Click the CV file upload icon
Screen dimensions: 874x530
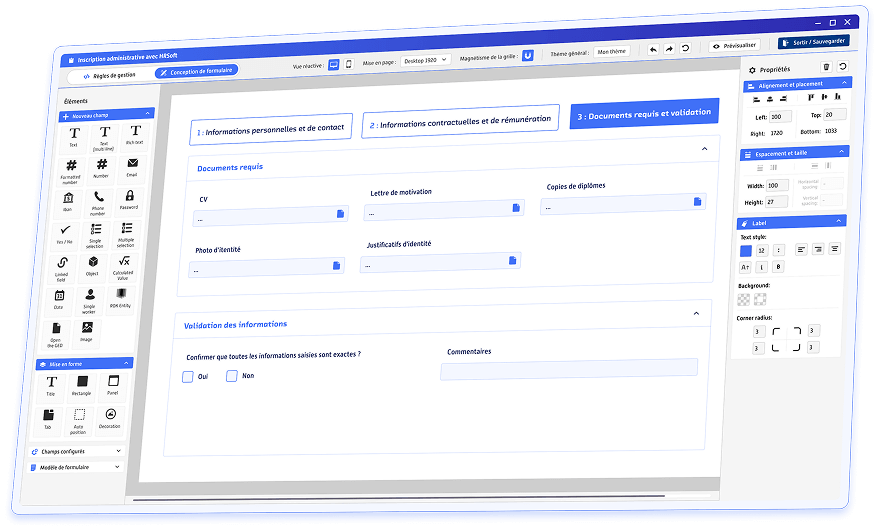pos(341,213)
